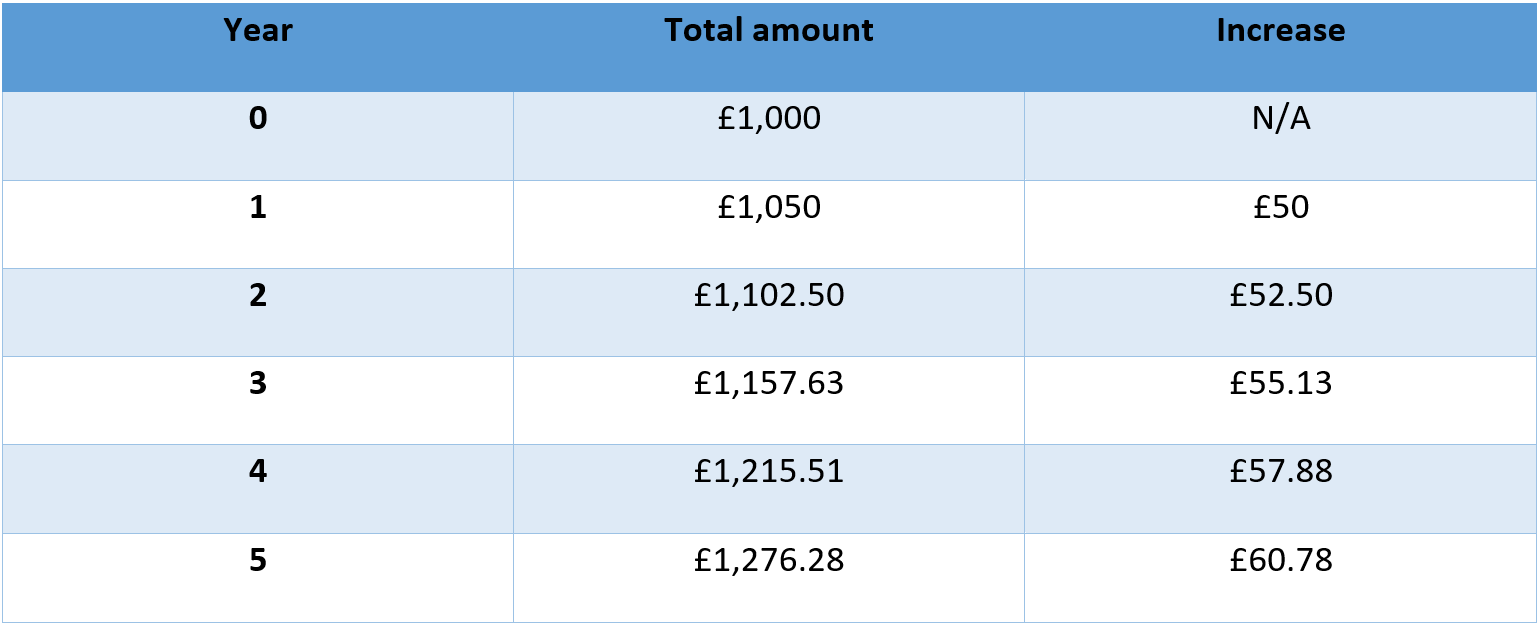Click the Increase column header

pyautogui.click(x=1280, y=47)
